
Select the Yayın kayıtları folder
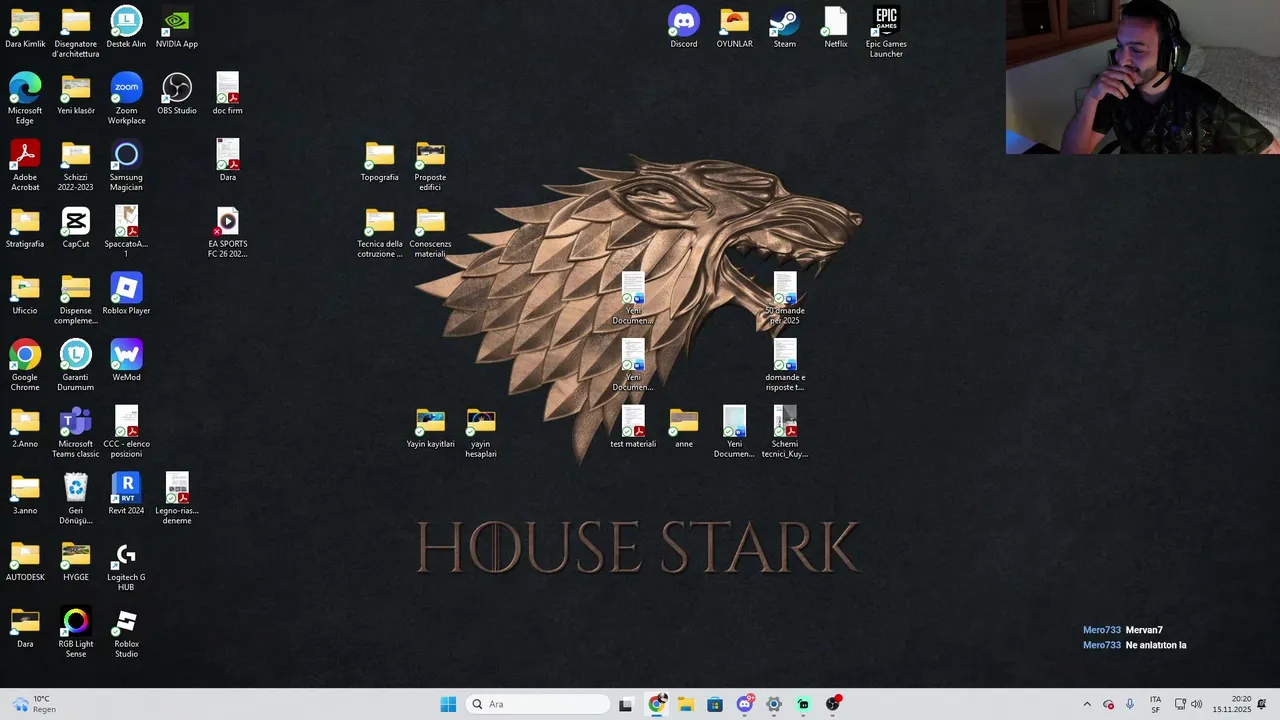point(430,428)
